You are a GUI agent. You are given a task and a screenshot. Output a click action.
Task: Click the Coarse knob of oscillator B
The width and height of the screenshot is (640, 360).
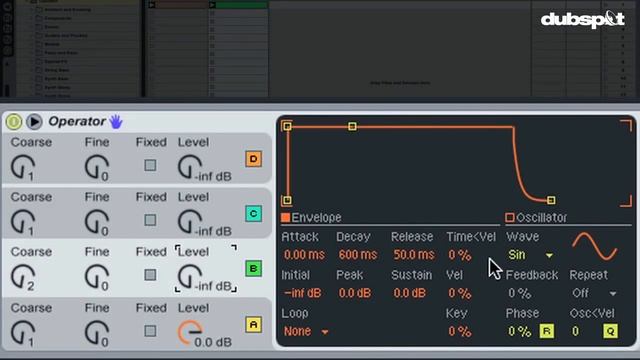tap(23, 277)
